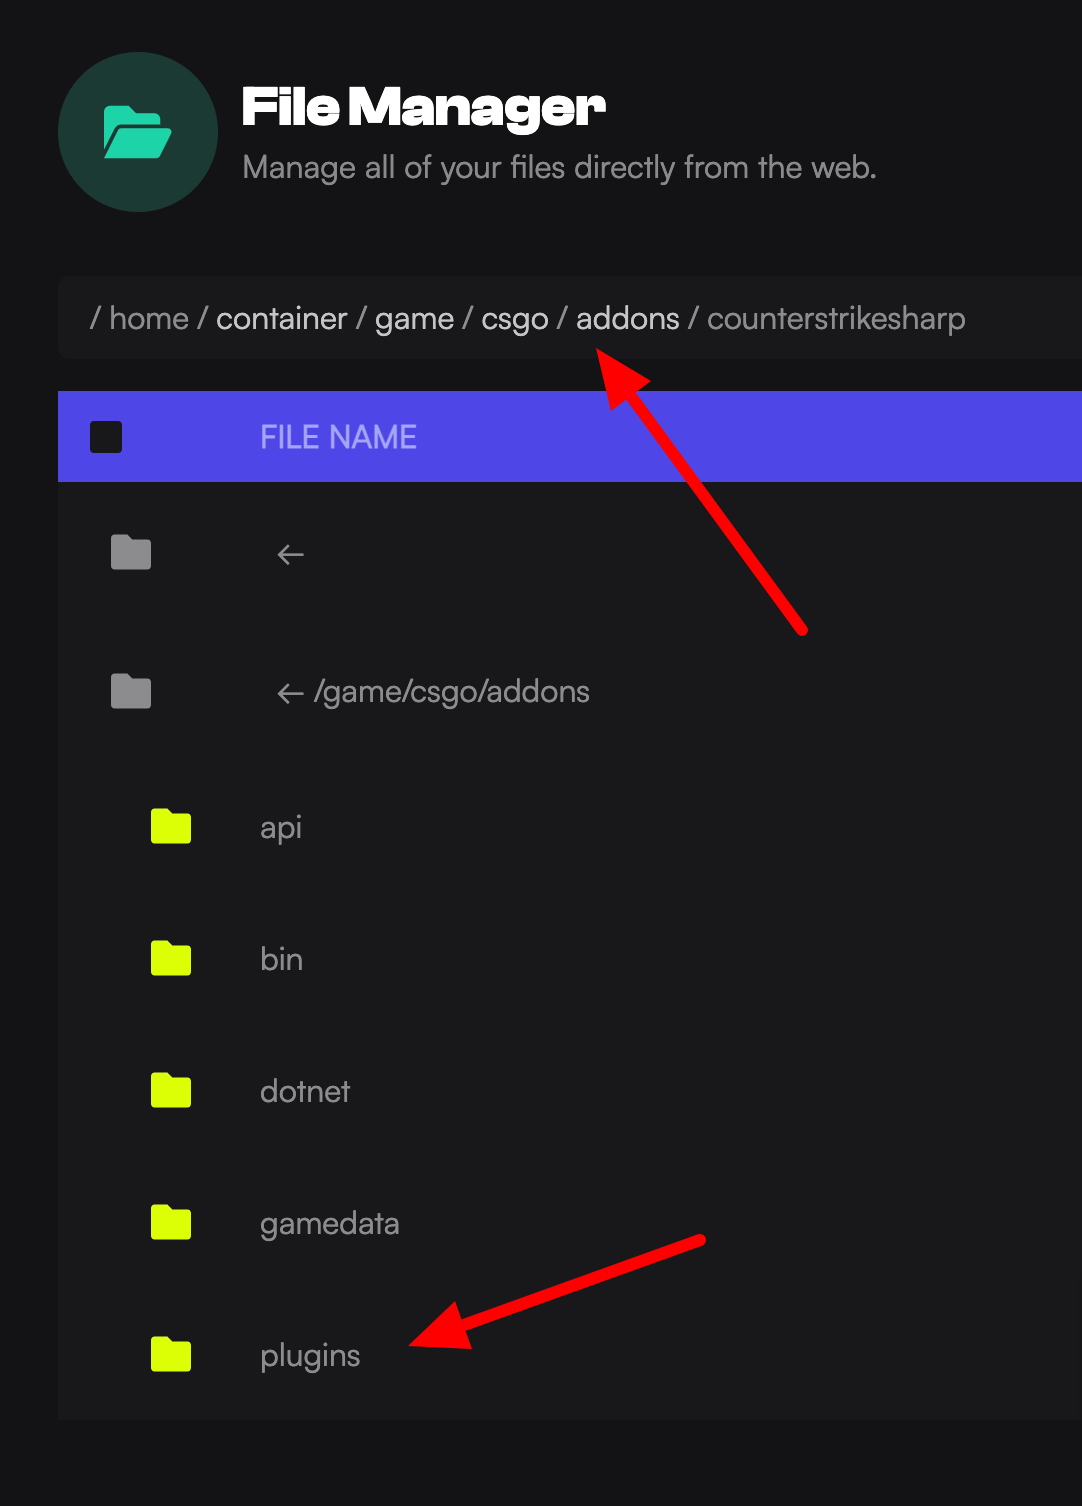The height and width of the screenshot is (1506, 1082).
Task: Click the yellow gamedata folder icon
Action: click(171, 1223)
